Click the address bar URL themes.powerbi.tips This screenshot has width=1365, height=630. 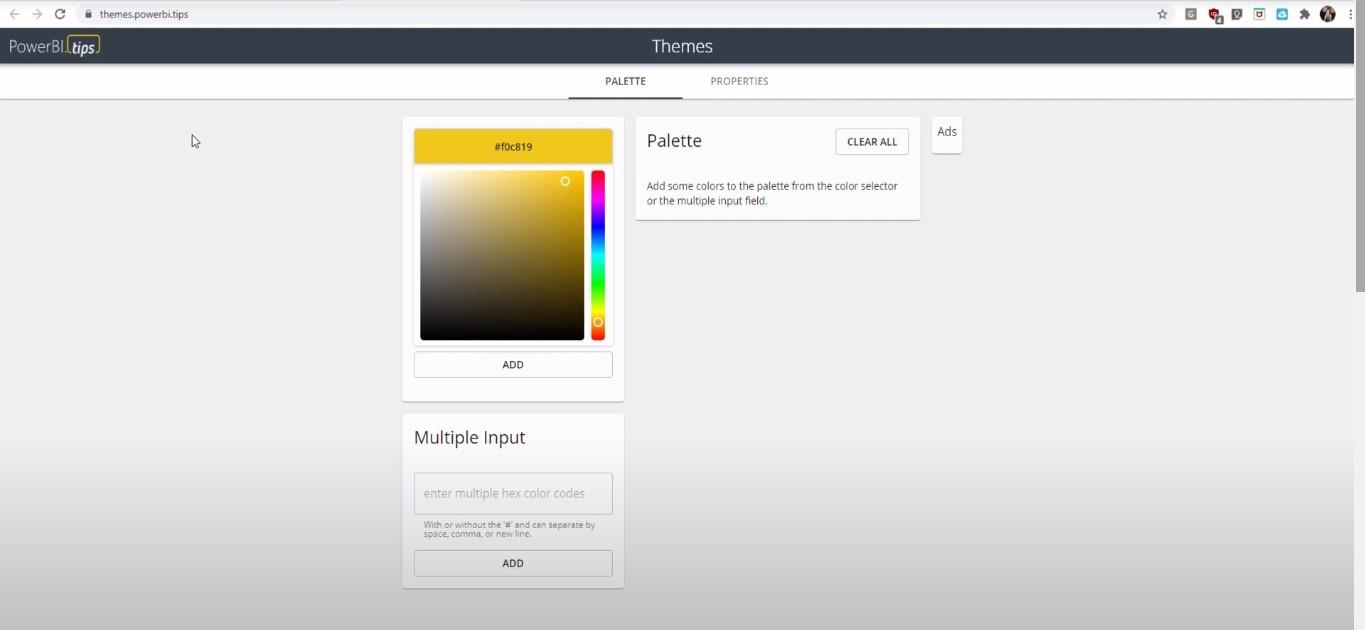tap(143, 14)
